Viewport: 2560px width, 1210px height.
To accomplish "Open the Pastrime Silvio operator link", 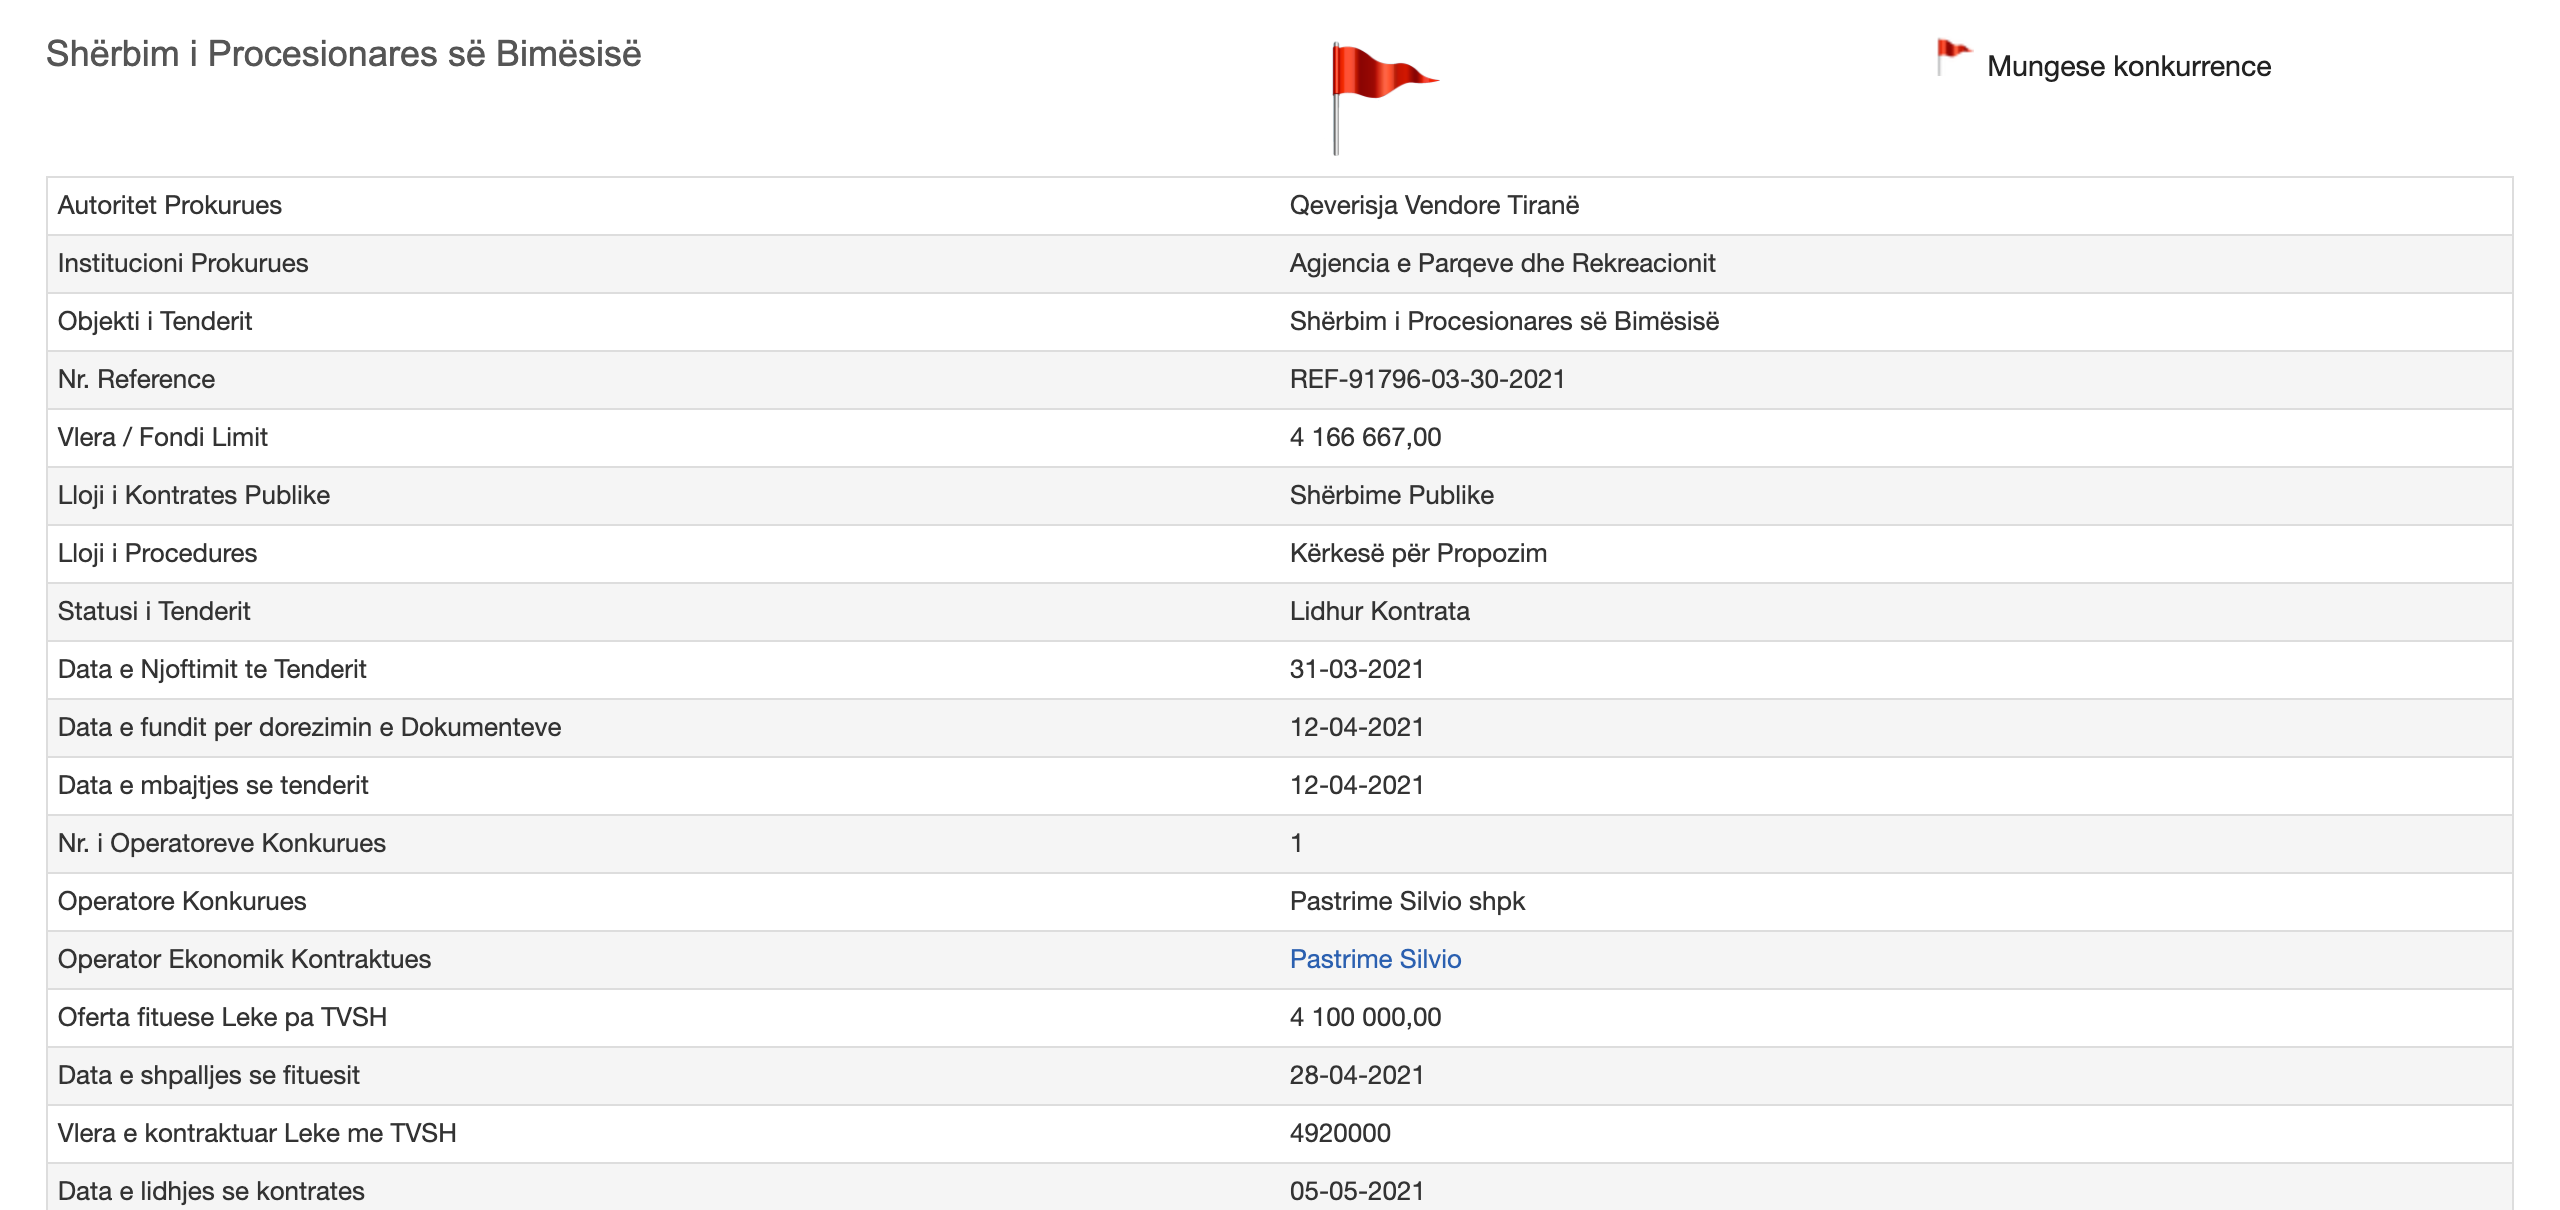I will pyautogui.click(x=1375, y=959).
